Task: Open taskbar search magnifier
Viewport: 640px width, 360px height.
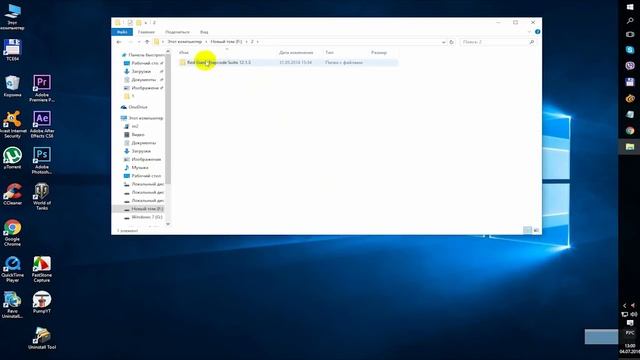Action: 630,21
